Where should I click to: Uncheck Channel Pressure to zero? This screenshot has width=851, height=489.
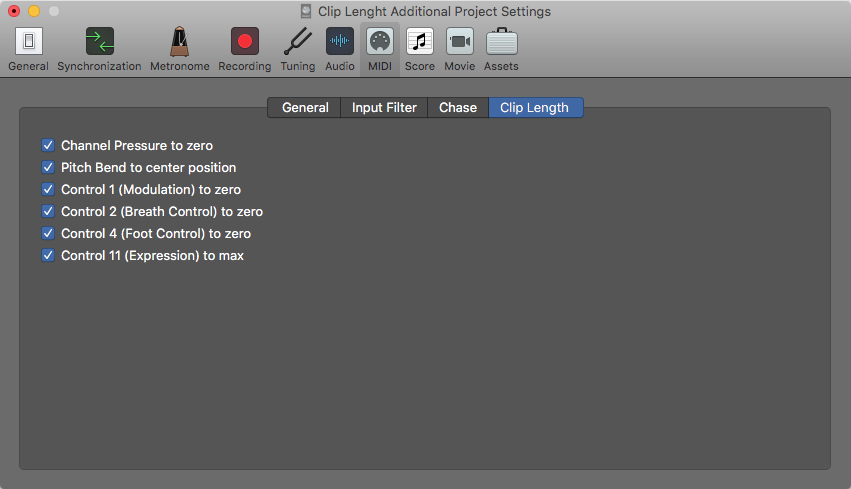(x=48, y=145)
